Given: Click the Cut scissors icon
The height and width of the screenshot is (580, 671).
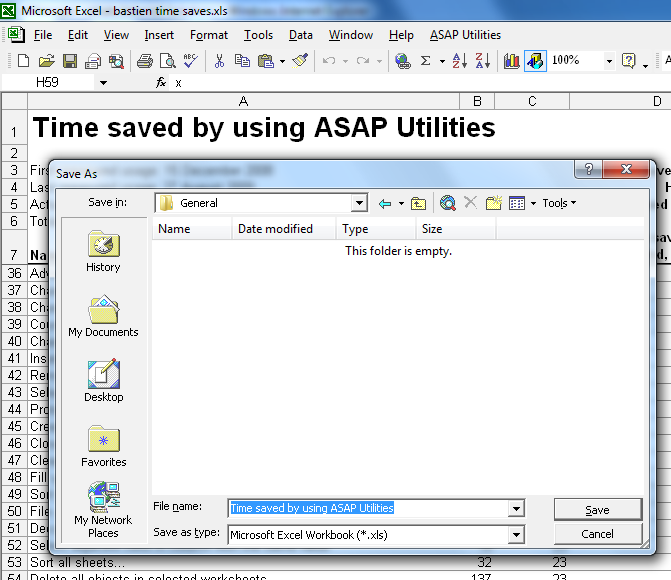Looking at the screenshot, I should pyautogui.click(x=219, y=61).
